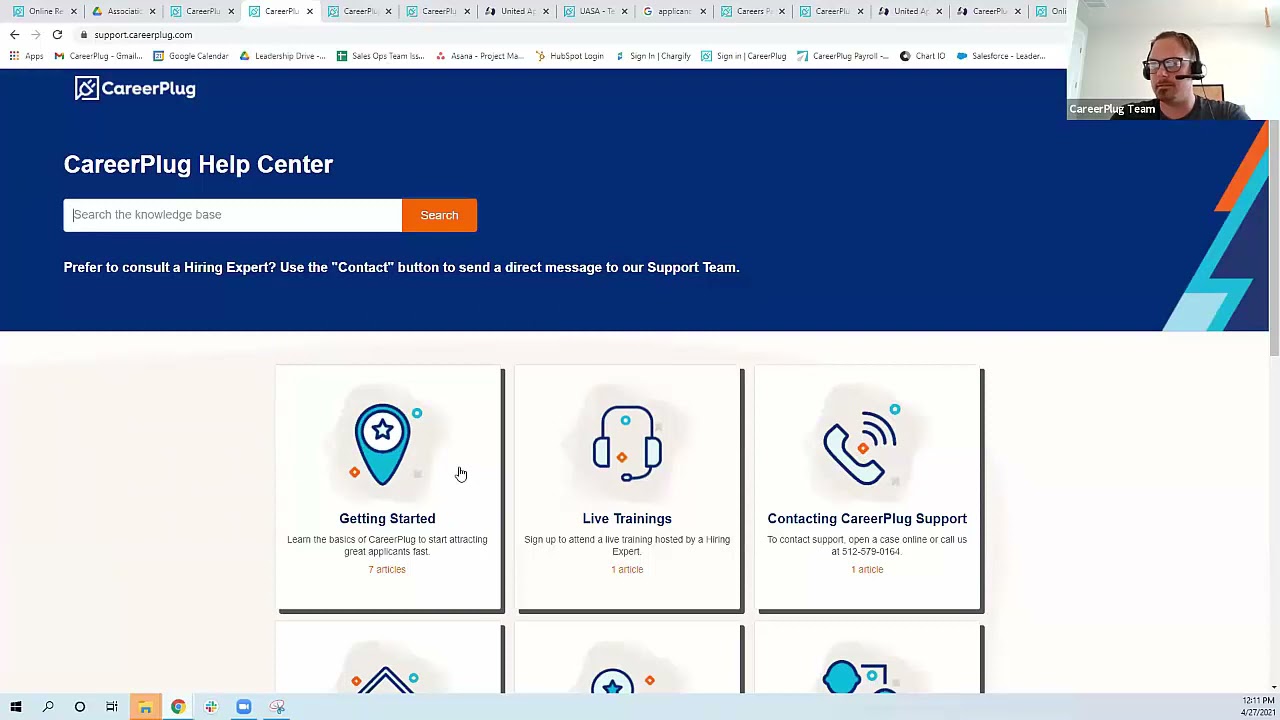The image size is (1280, 720).
Task: Open the Google Calendar bookmark
Action: coord(190,56)
